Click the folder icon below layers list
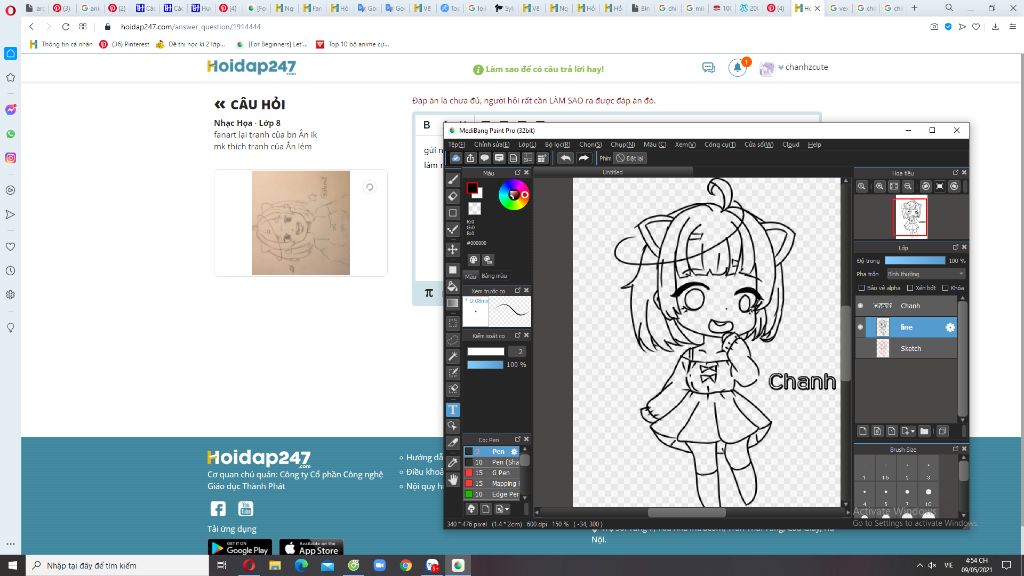 (924, 431)
